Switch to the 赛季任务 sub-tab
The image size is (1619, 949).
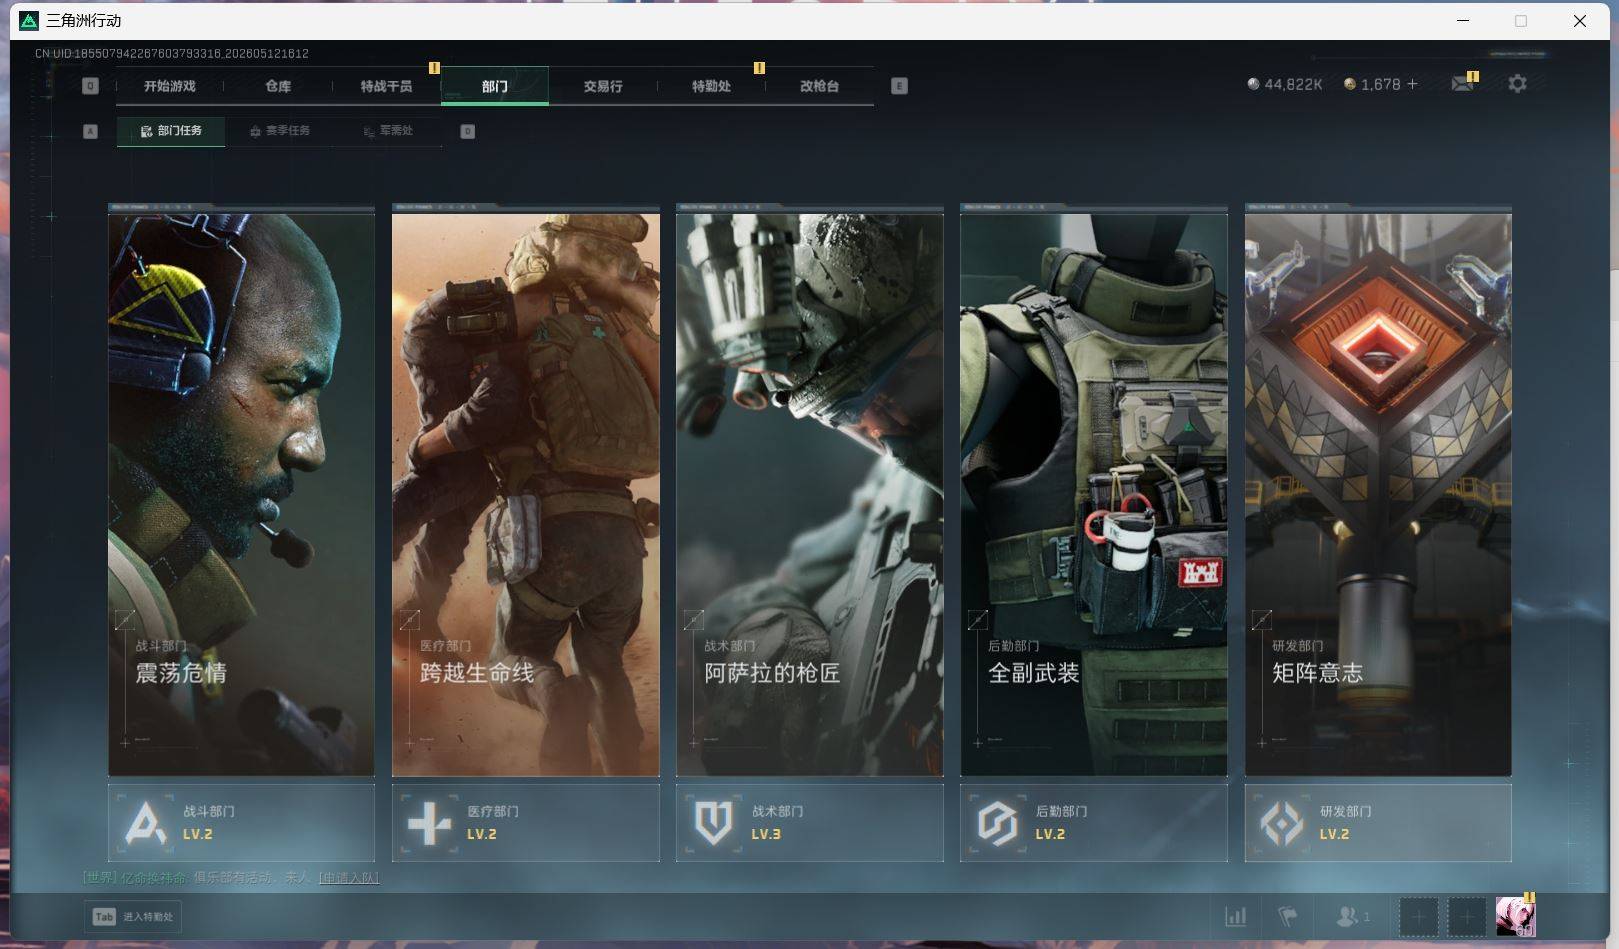click(x=280, y=131)
